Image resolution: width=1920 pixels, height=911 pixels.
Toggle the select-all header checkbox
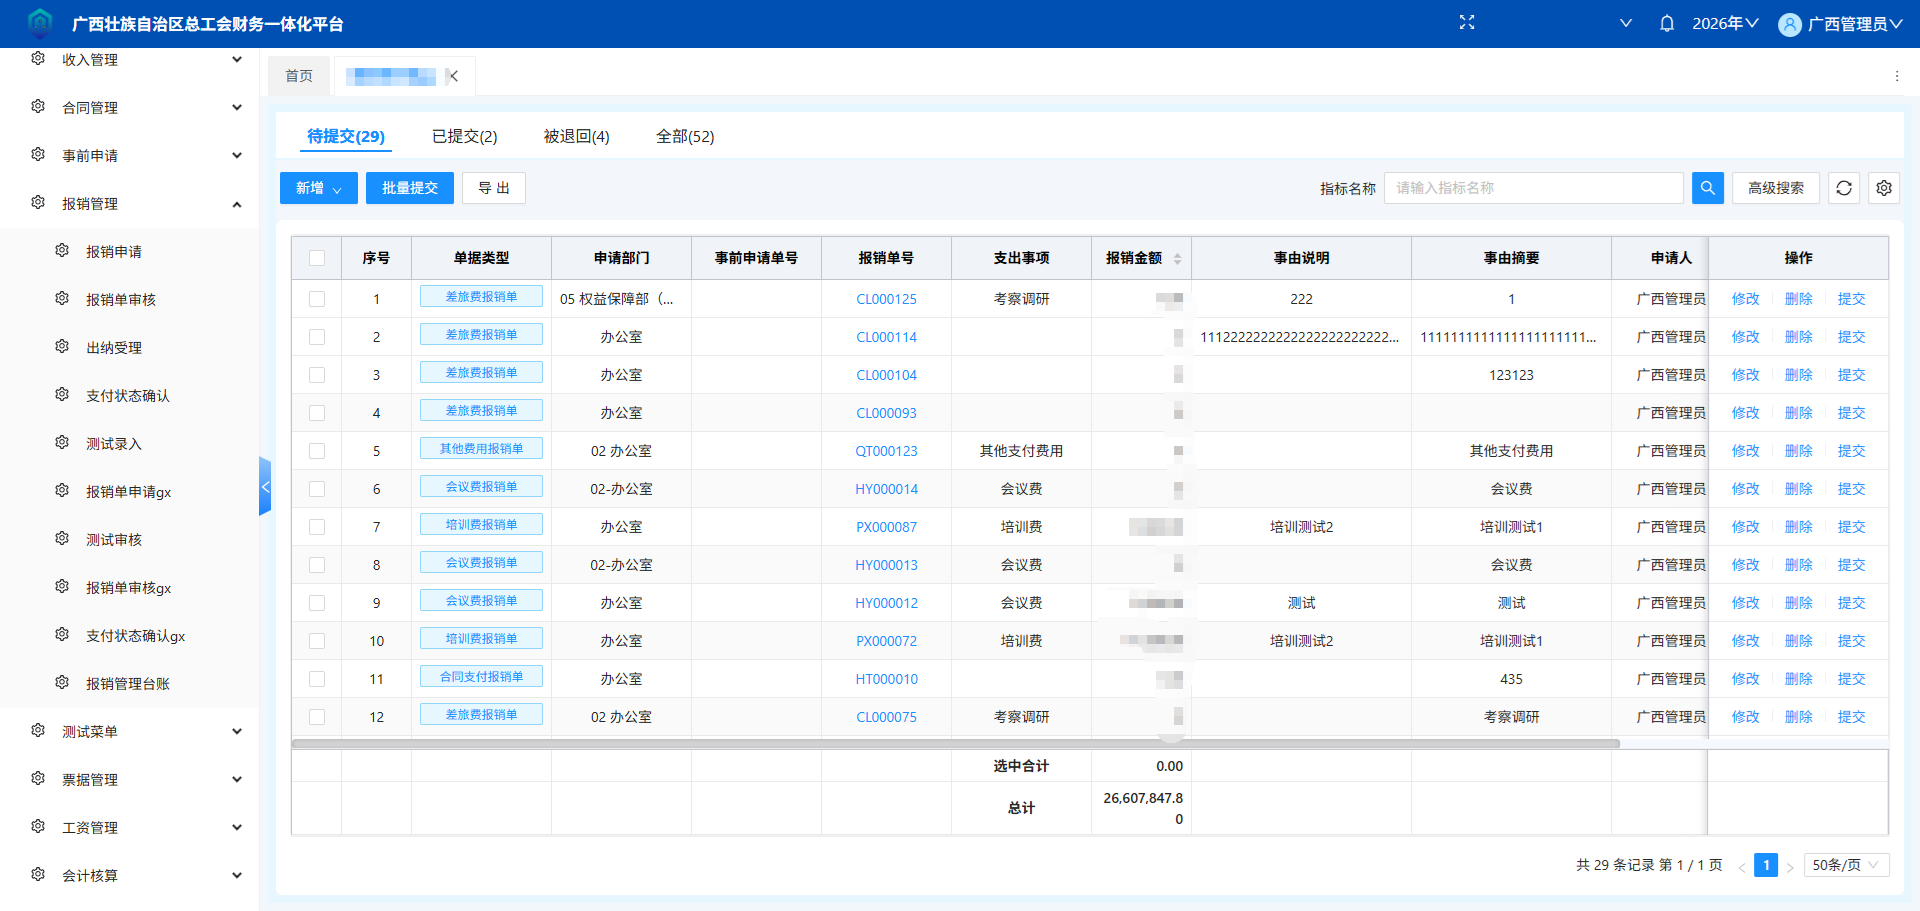pos(317,258)
